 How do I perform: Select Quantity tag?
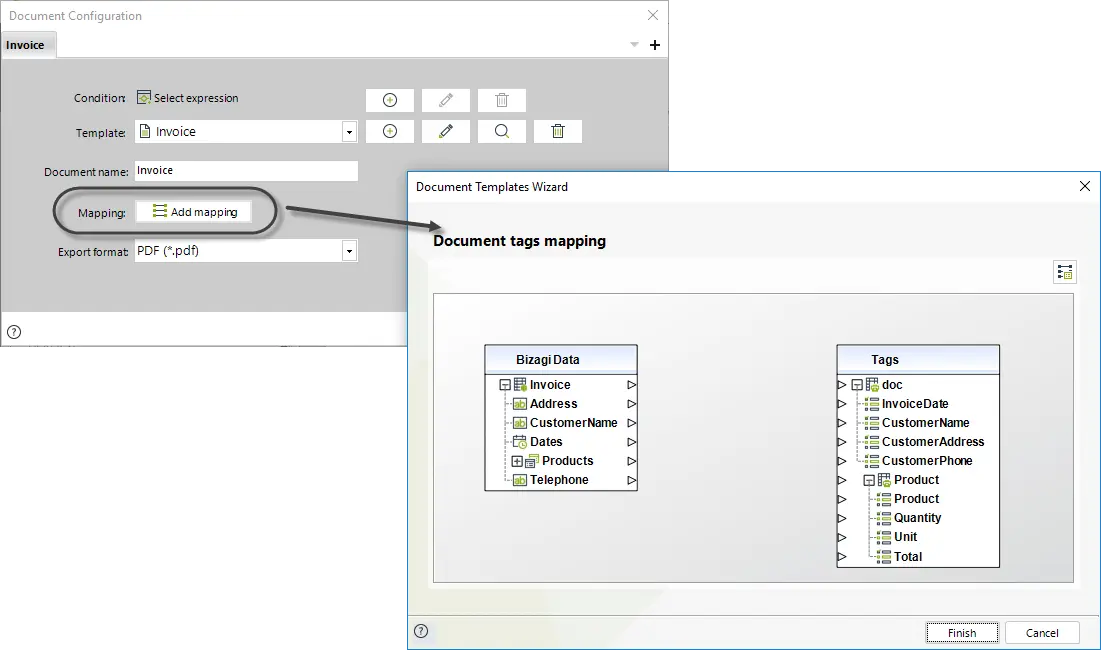click(917, 517)
